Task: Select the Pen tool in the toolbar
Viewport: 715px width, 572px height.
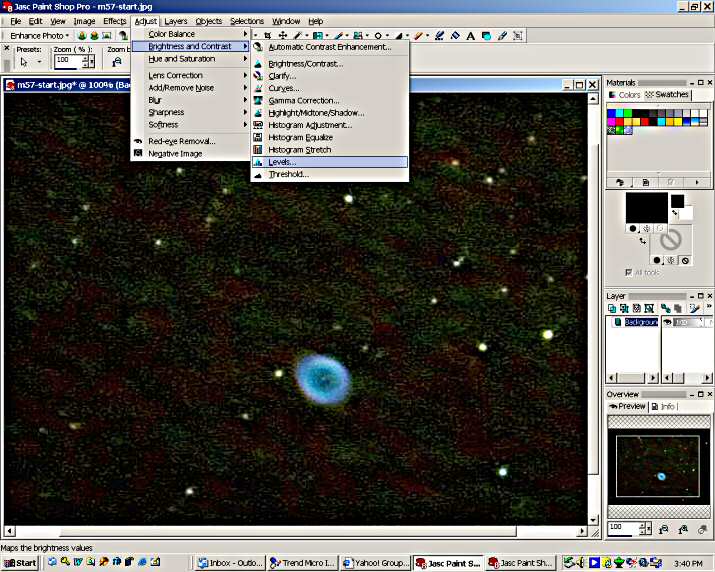Action: pyautogui.click(x=502, y=35)
